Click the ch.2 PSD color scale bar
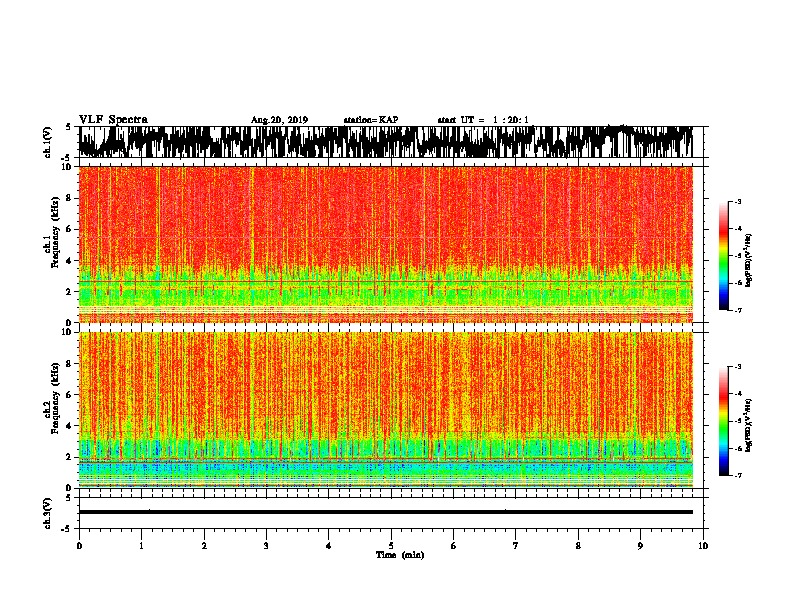Viewport: 792px width, 612px height. pos(724,421)
